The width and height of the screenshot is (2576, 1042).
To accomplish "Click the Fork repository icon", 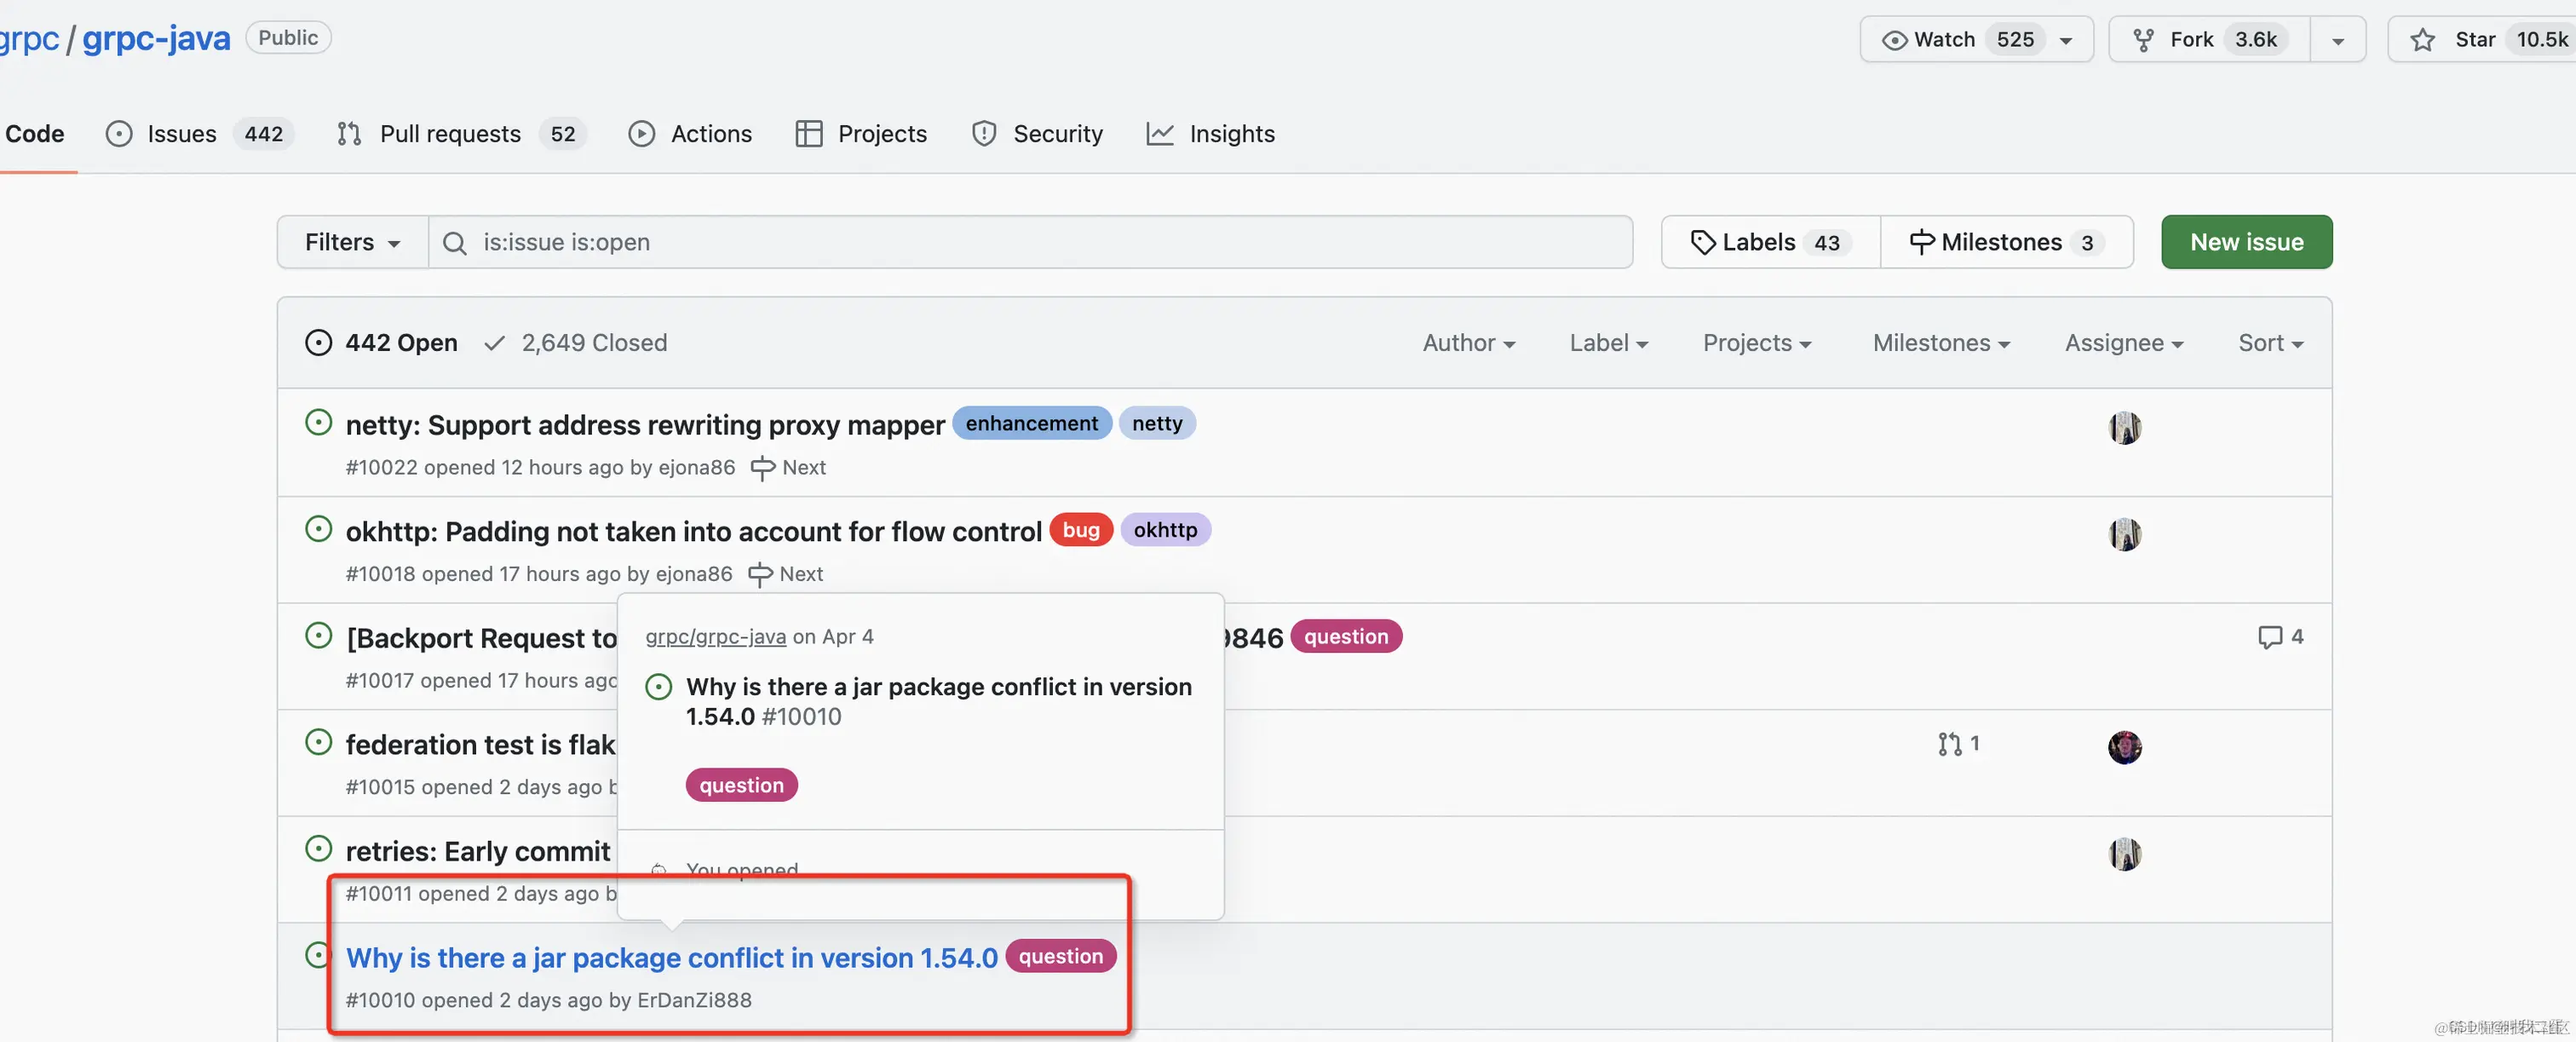I will [x=2143, y=40].
